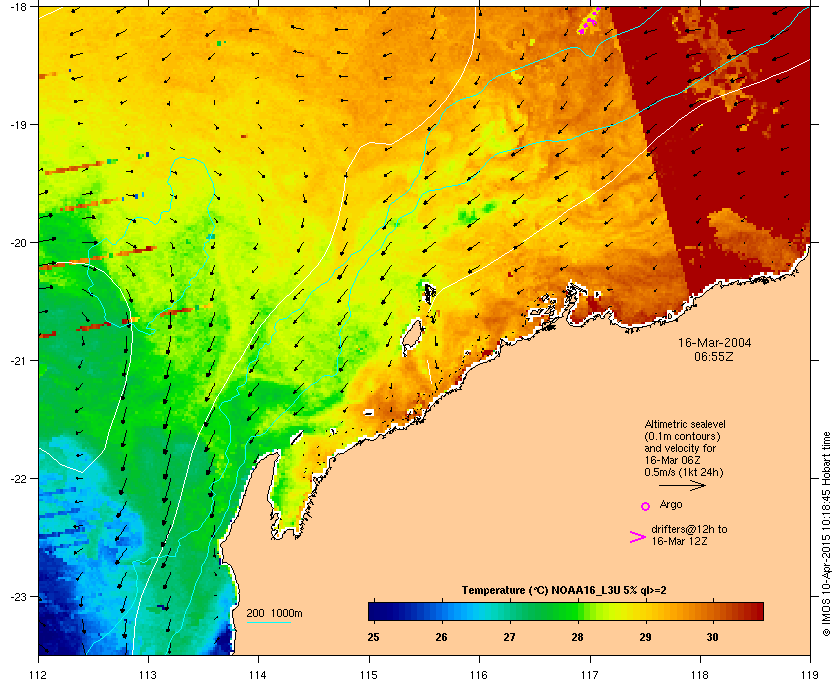Viewport: 840px width, 680px height.
Task: Click the Temperature NOAA16_L3U colorbar title
Action: pos(564,591)
